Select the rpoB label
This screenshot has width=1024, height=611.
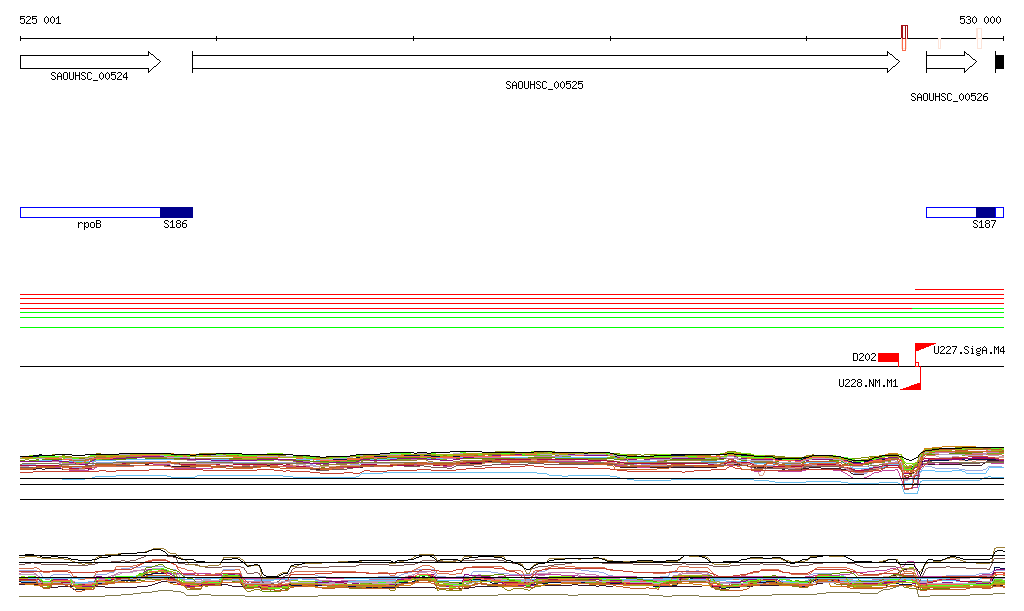(x=89, y=225)
